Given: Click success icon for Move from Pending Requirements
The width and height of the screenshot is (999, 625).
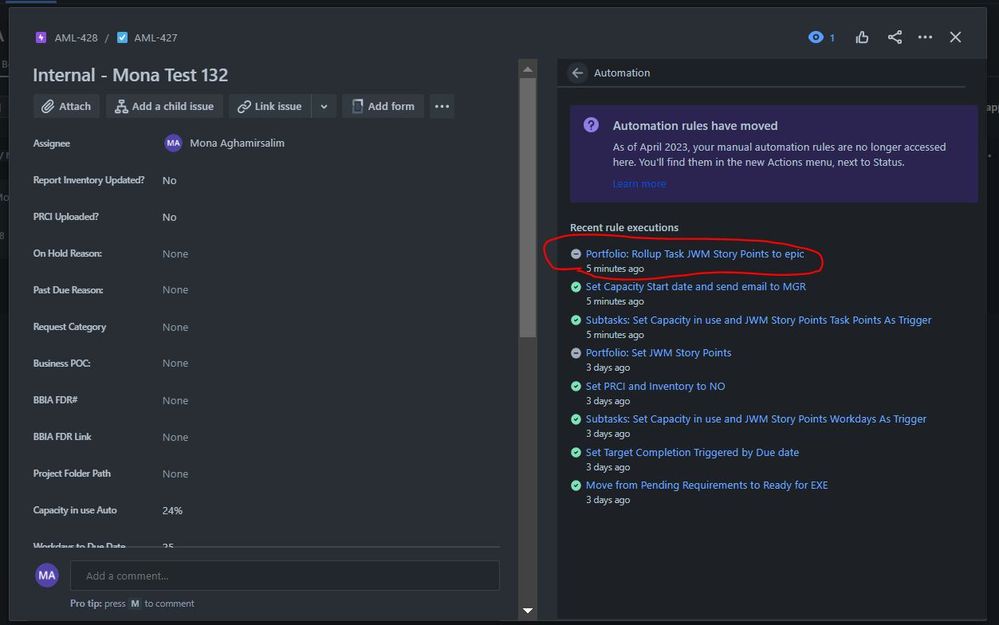Looking at the screenshot, I should point(576,485).
